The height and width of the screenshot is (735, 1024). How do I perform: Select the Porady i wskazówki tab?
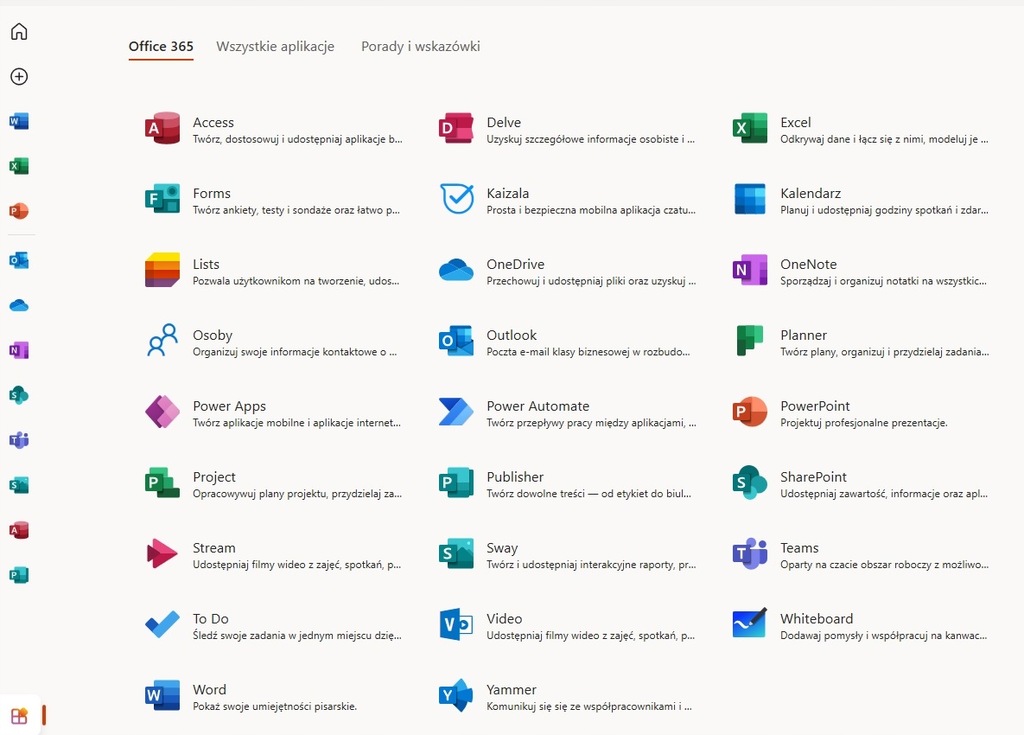click(421, 46)
